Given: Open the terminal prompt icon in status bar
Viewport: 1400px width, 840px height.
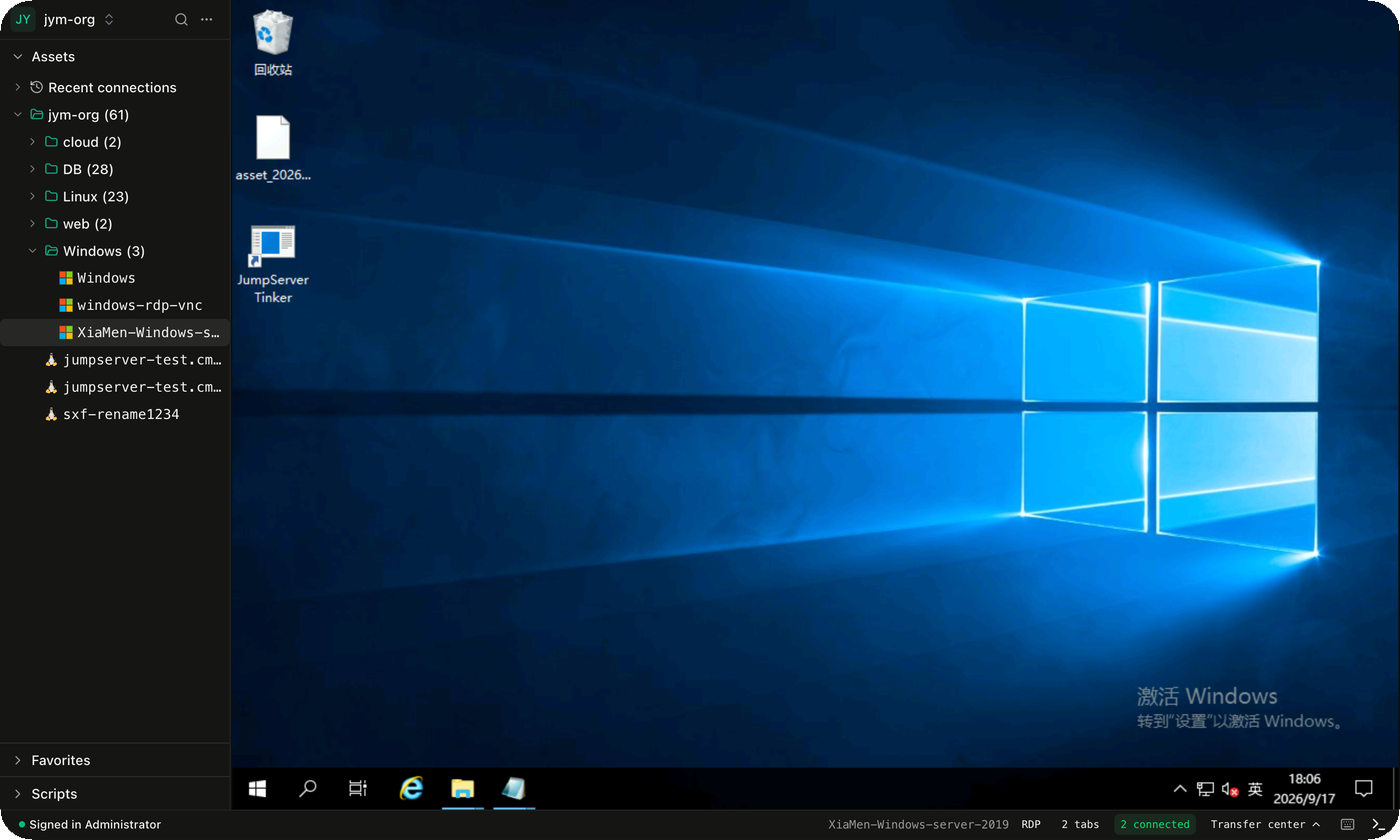Looking at the screenshot, I should click(1377, 825).
